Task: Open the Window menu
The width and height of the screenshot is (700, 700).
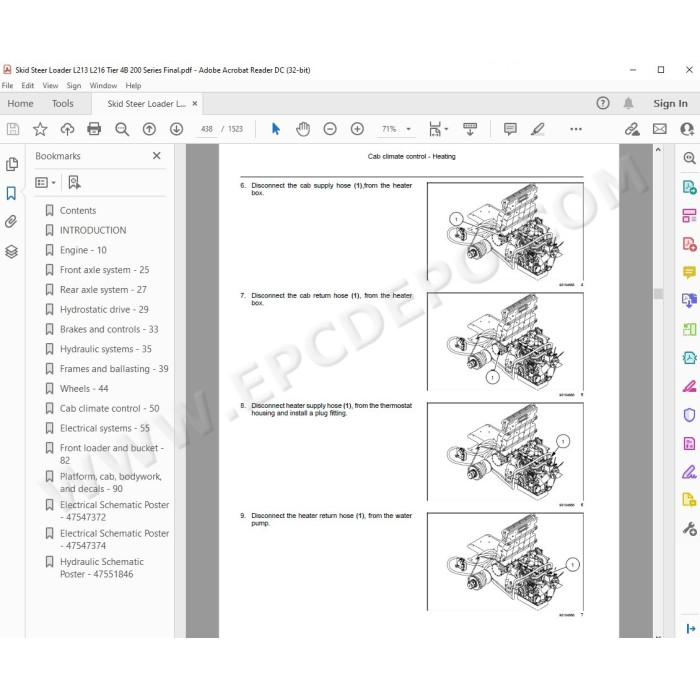Action: tap(103, 85)
